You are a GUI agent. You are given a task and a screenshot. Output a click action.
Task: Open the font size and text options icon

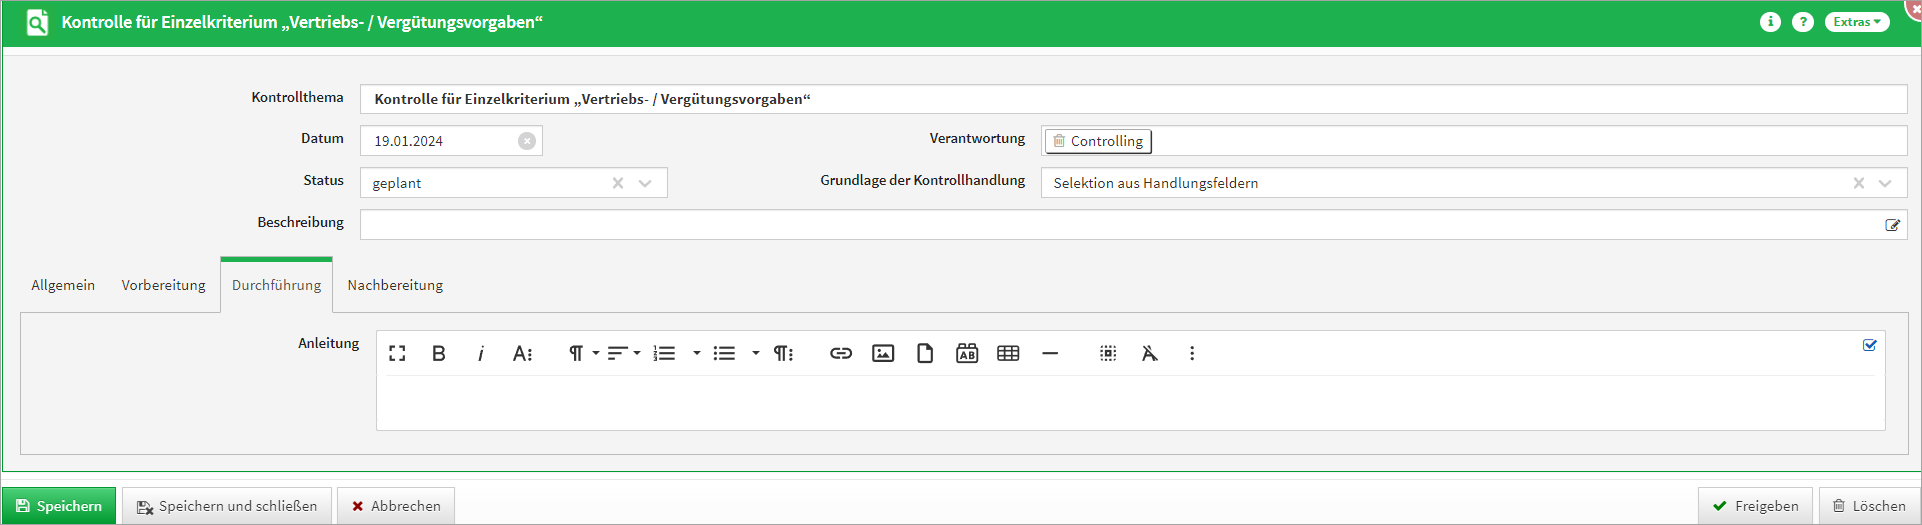pos(522,353)
